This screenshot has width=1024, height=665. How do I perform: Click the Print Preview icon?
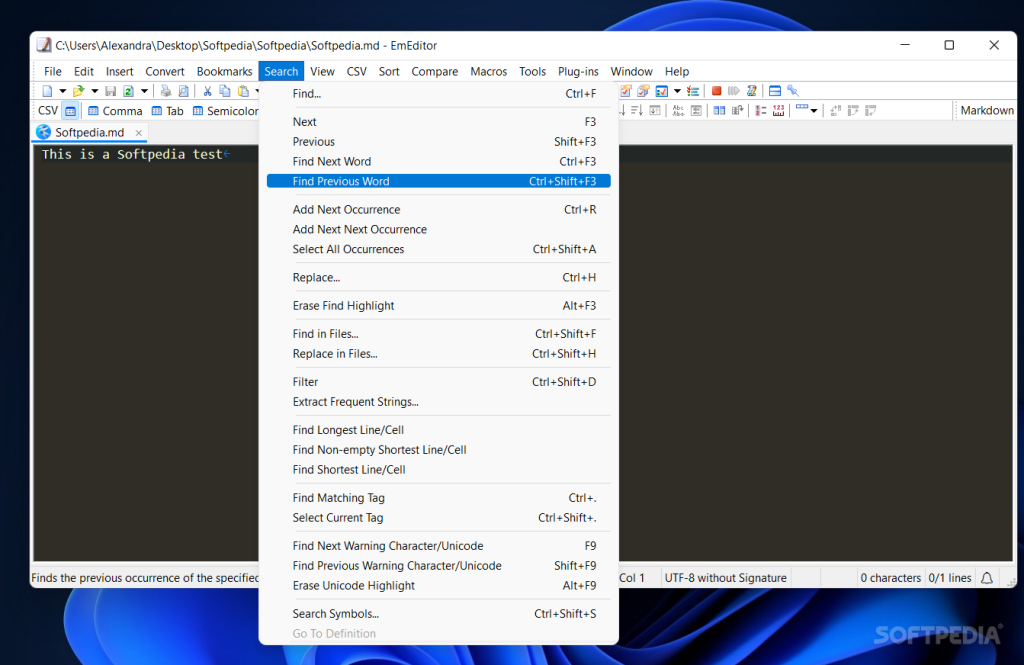[x=184, y=91]
